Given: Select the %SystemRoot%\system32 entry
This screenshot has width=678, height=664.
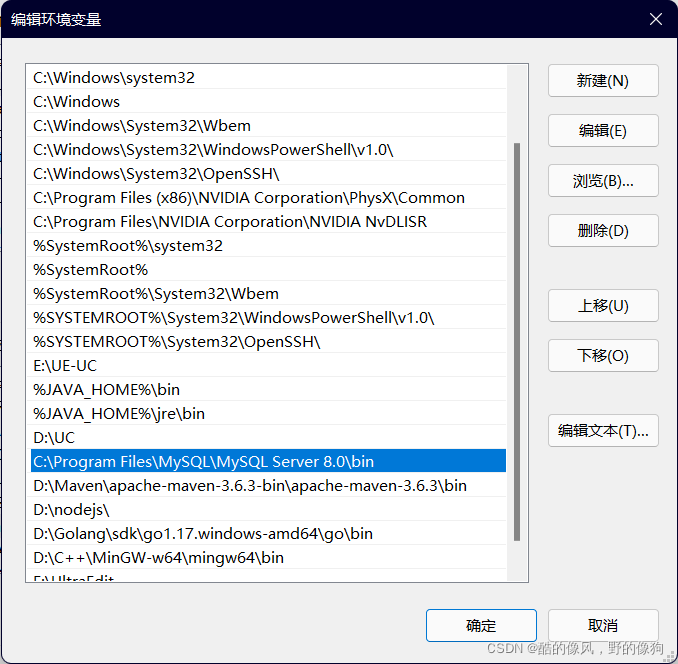Looking at the screenshot, I should pos(268,246).
